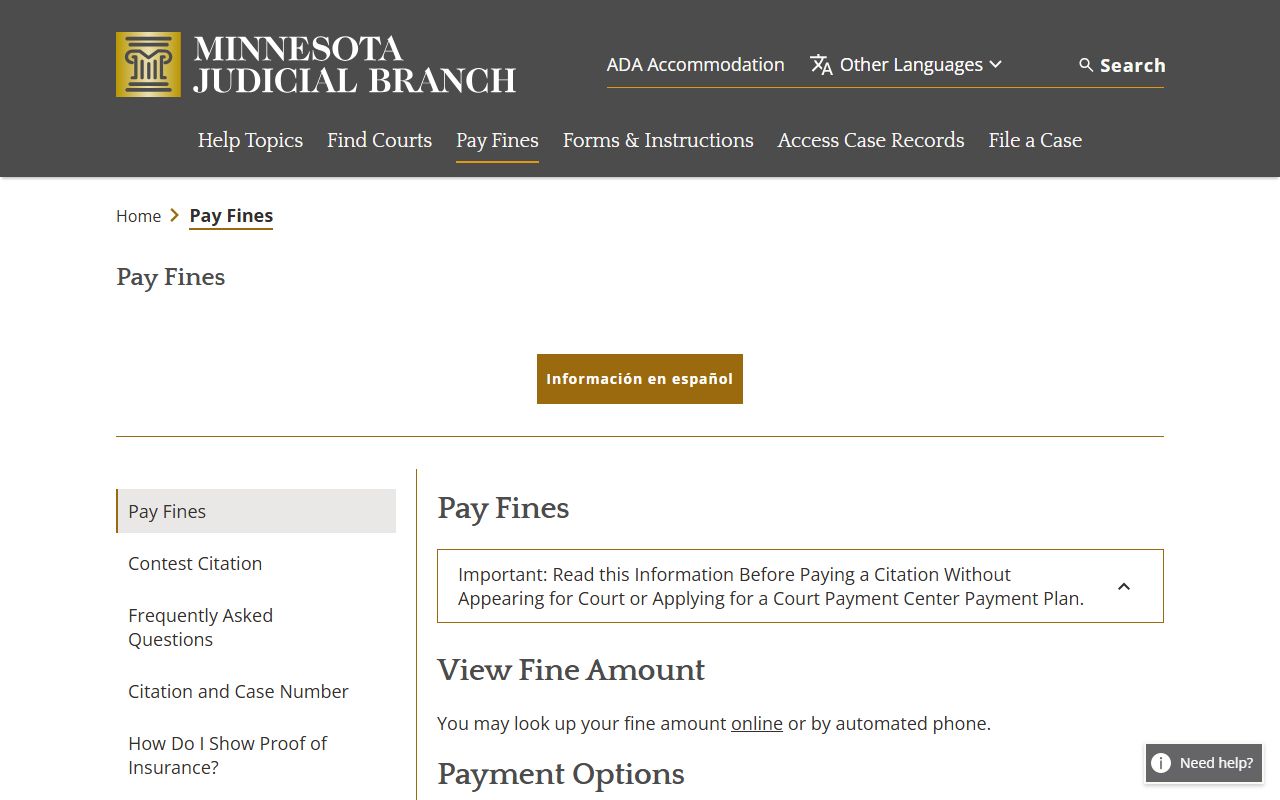The height and width of the screenshot is (800, 1280).
Task: Open Citation and Case Number sidebar item
Action: pyautogui.click(x=238, y=691)
